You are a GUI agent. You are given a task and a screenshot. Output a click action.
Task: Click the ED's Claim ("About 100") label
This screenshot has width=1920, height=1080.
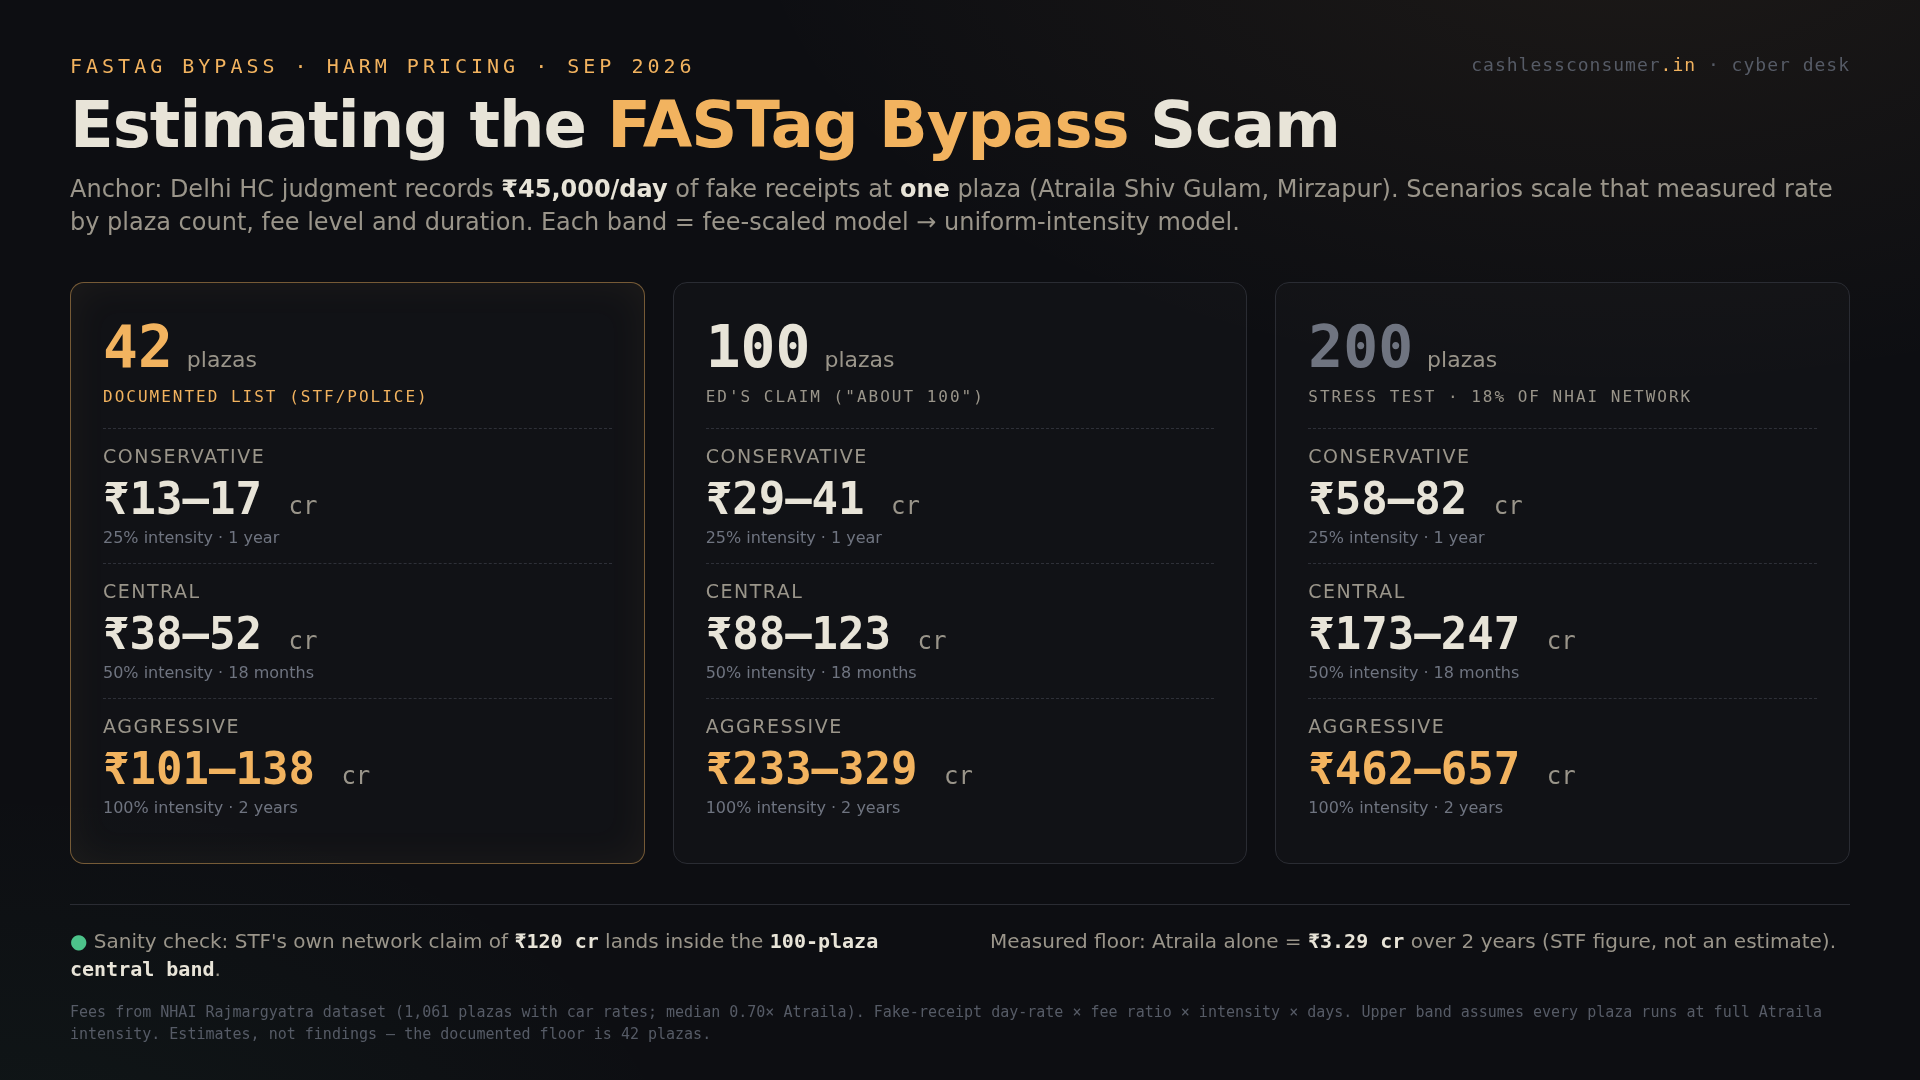point(845,397)
